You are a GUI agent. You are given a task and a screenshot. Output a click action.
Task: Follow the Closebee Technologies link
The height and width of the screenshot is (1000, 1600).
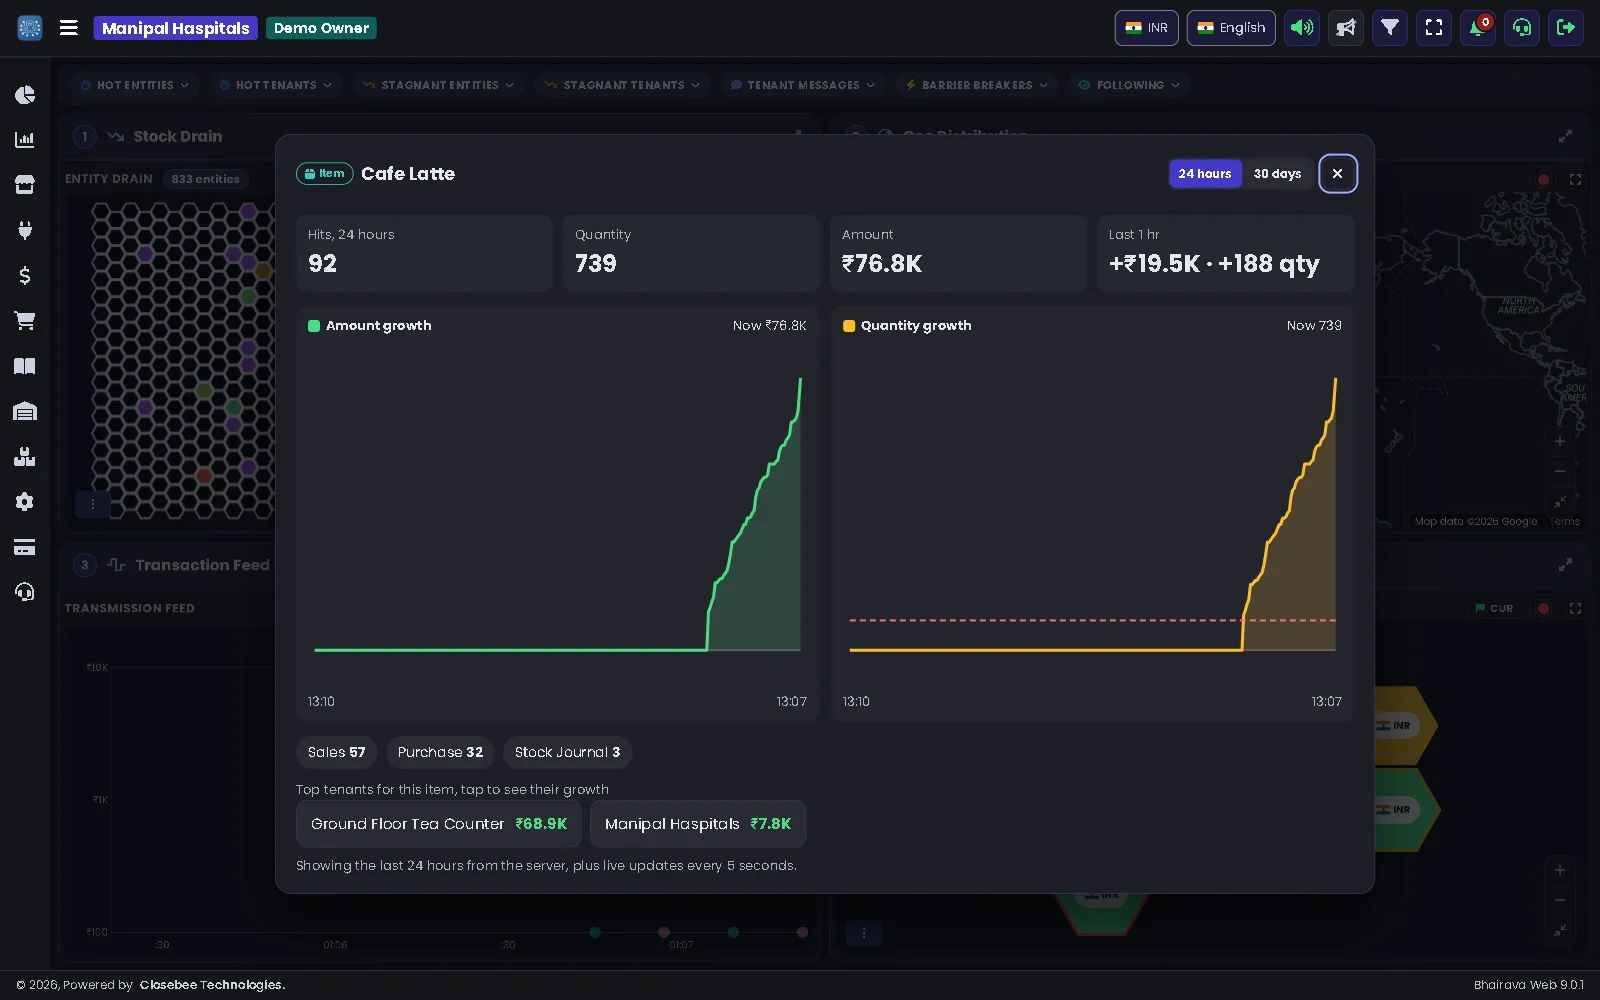(x=212, y=985)
